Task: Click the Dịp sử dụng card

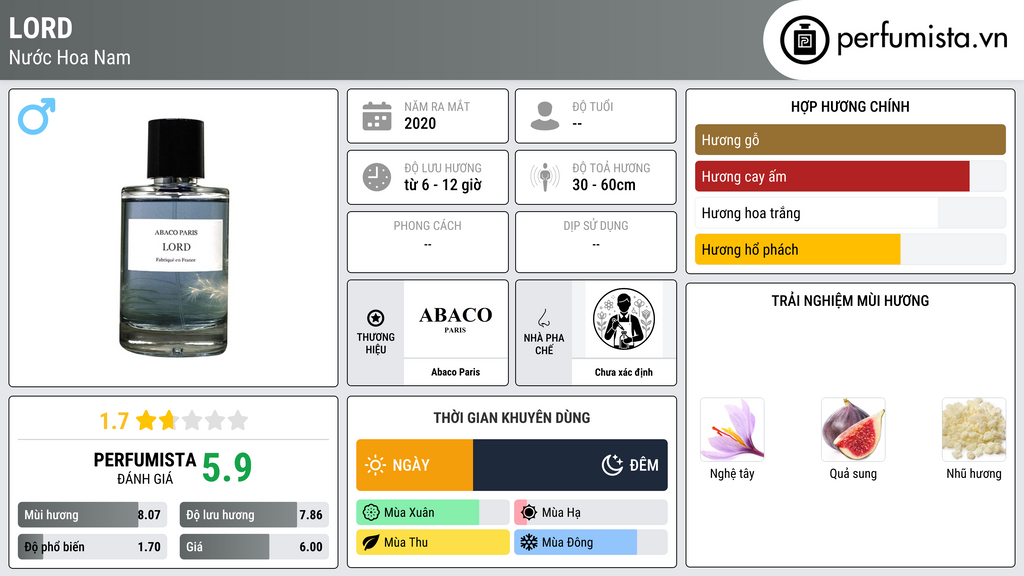Action: click(596, 242)
